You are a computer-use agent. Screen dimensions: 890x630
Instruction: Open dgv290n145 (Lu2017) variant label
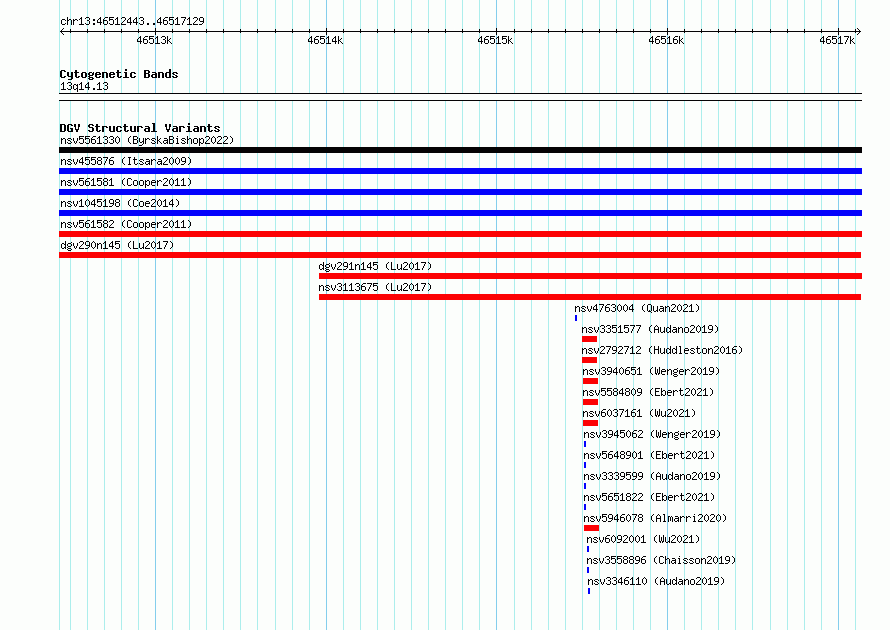point(117,245)
